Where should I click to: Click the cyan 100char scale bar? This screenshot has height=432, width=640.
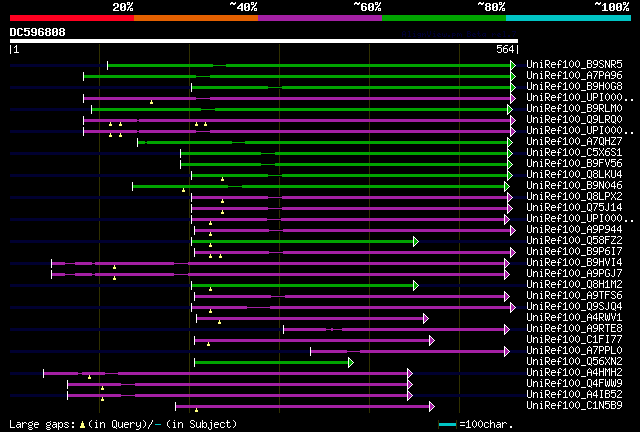coord(447,425)
